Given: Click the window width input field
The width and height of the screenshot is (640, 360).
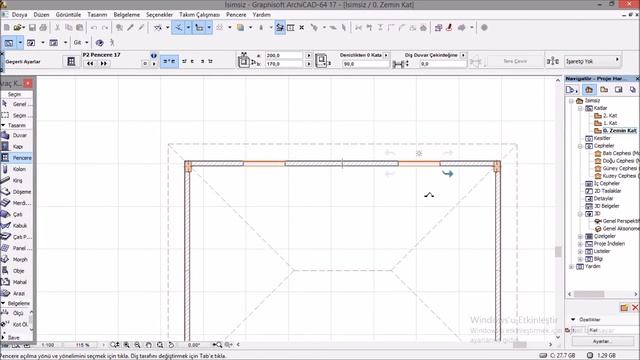Looking at the screenshot, I should [284, 56].
